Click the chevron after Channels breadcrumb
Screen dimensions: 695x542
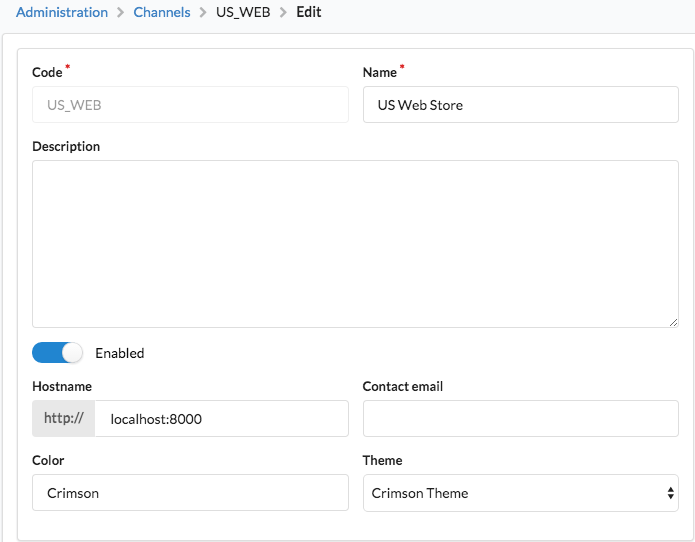203,12
